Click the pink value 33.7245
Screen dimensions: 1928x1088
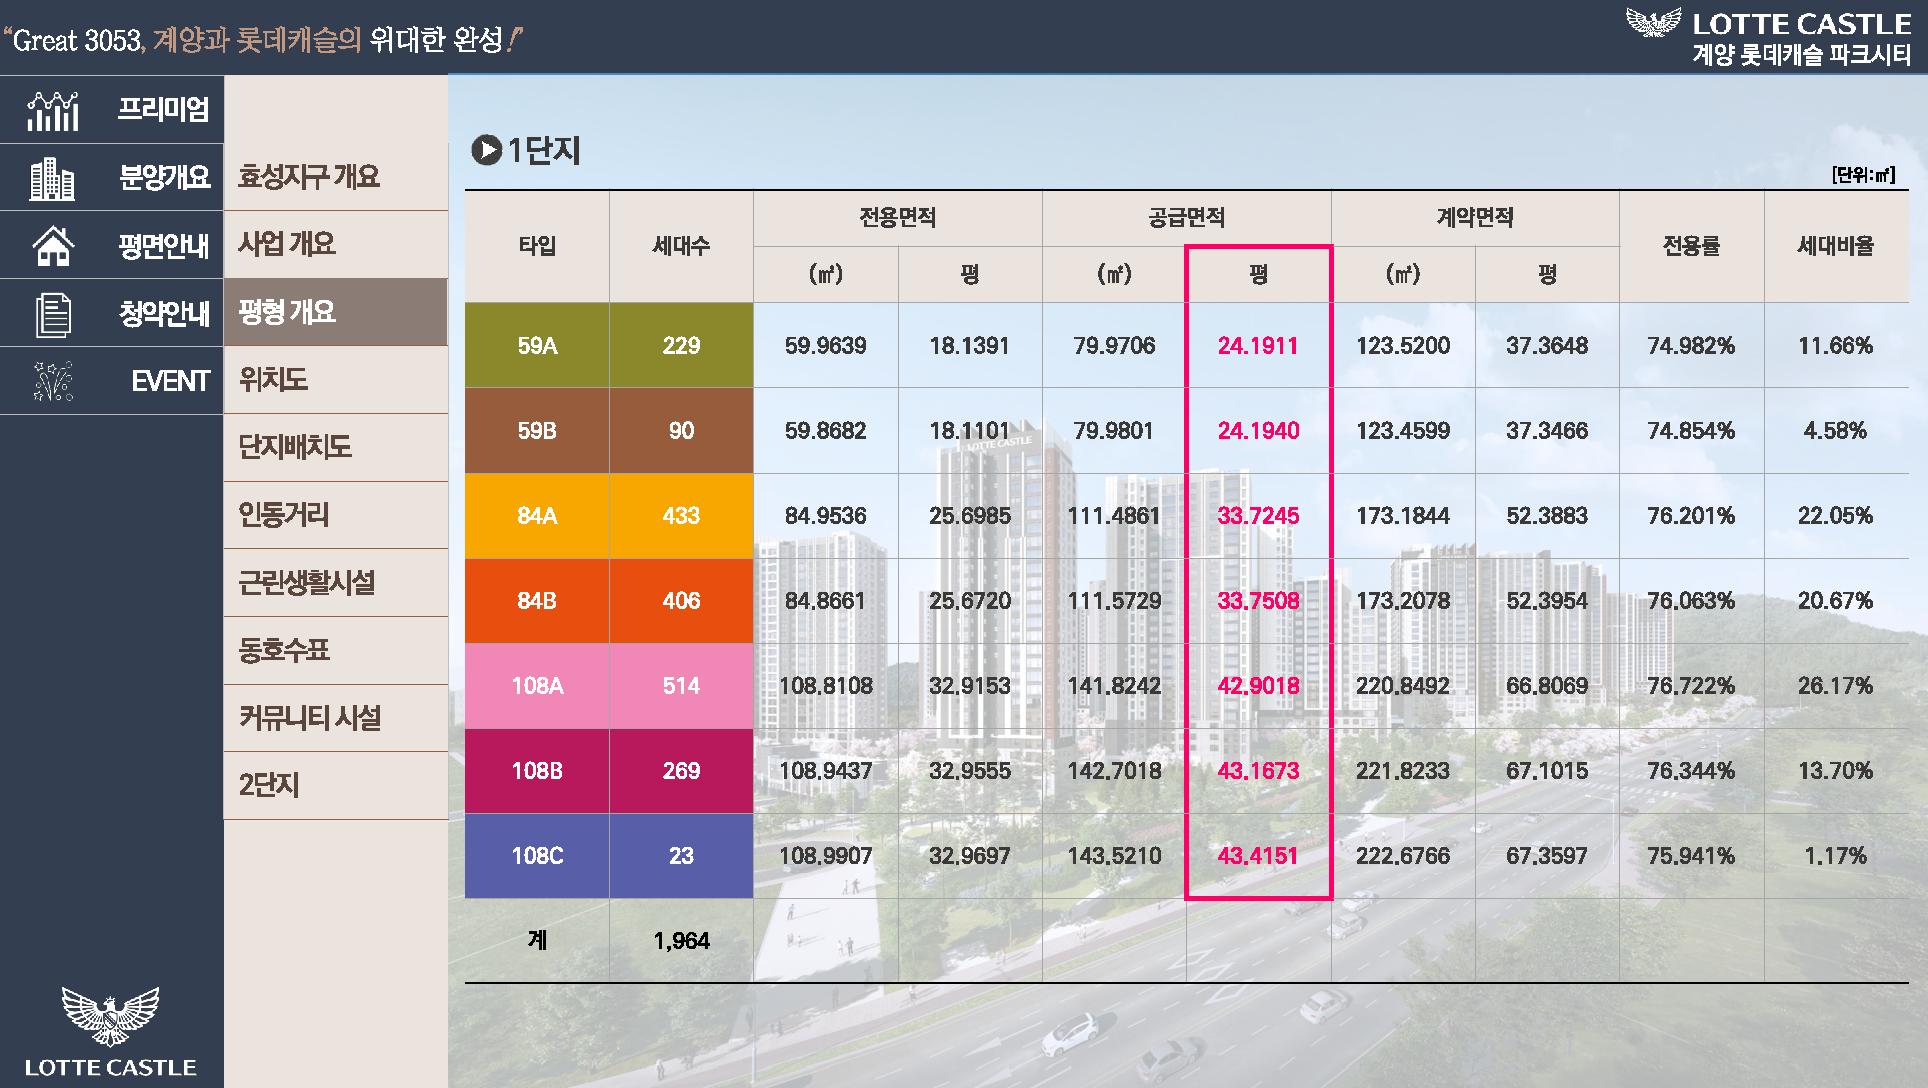1258,516
